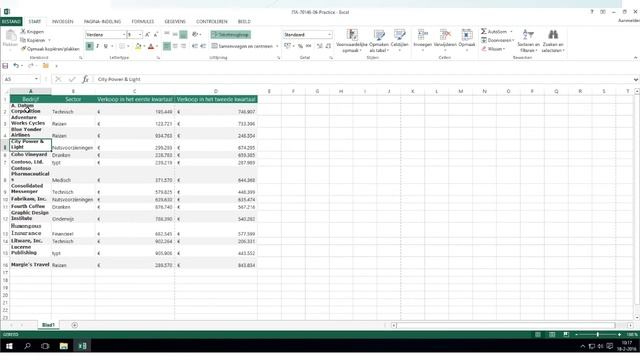
Task: Click the Doorvoeren fill icon
Action: pyautogui.click(x=484, y=40)
